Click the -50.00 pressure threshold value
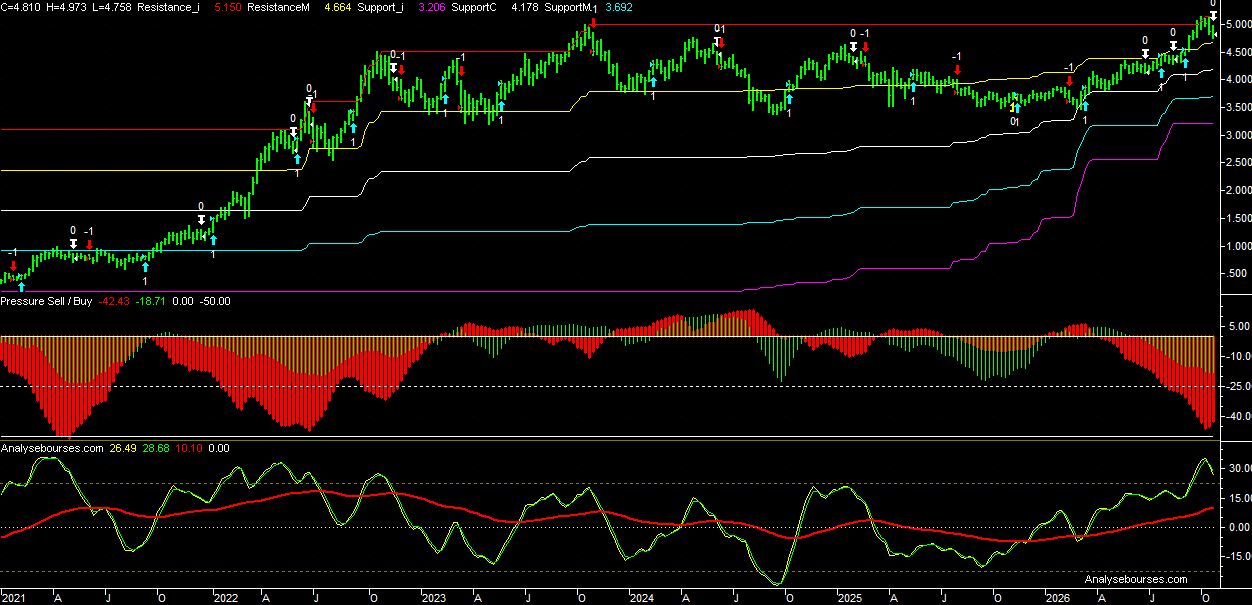Image resolution: width=1252 pixels, height=605 pixels. (x=215, y=300)
